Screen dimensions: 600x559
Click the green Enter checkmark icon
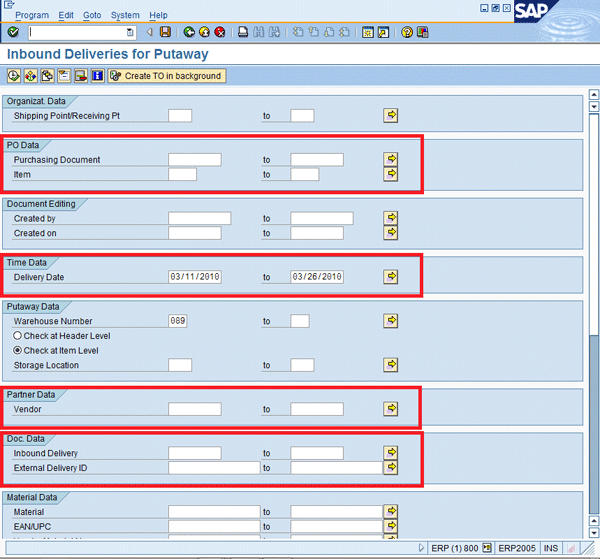(x=13, y=32)
